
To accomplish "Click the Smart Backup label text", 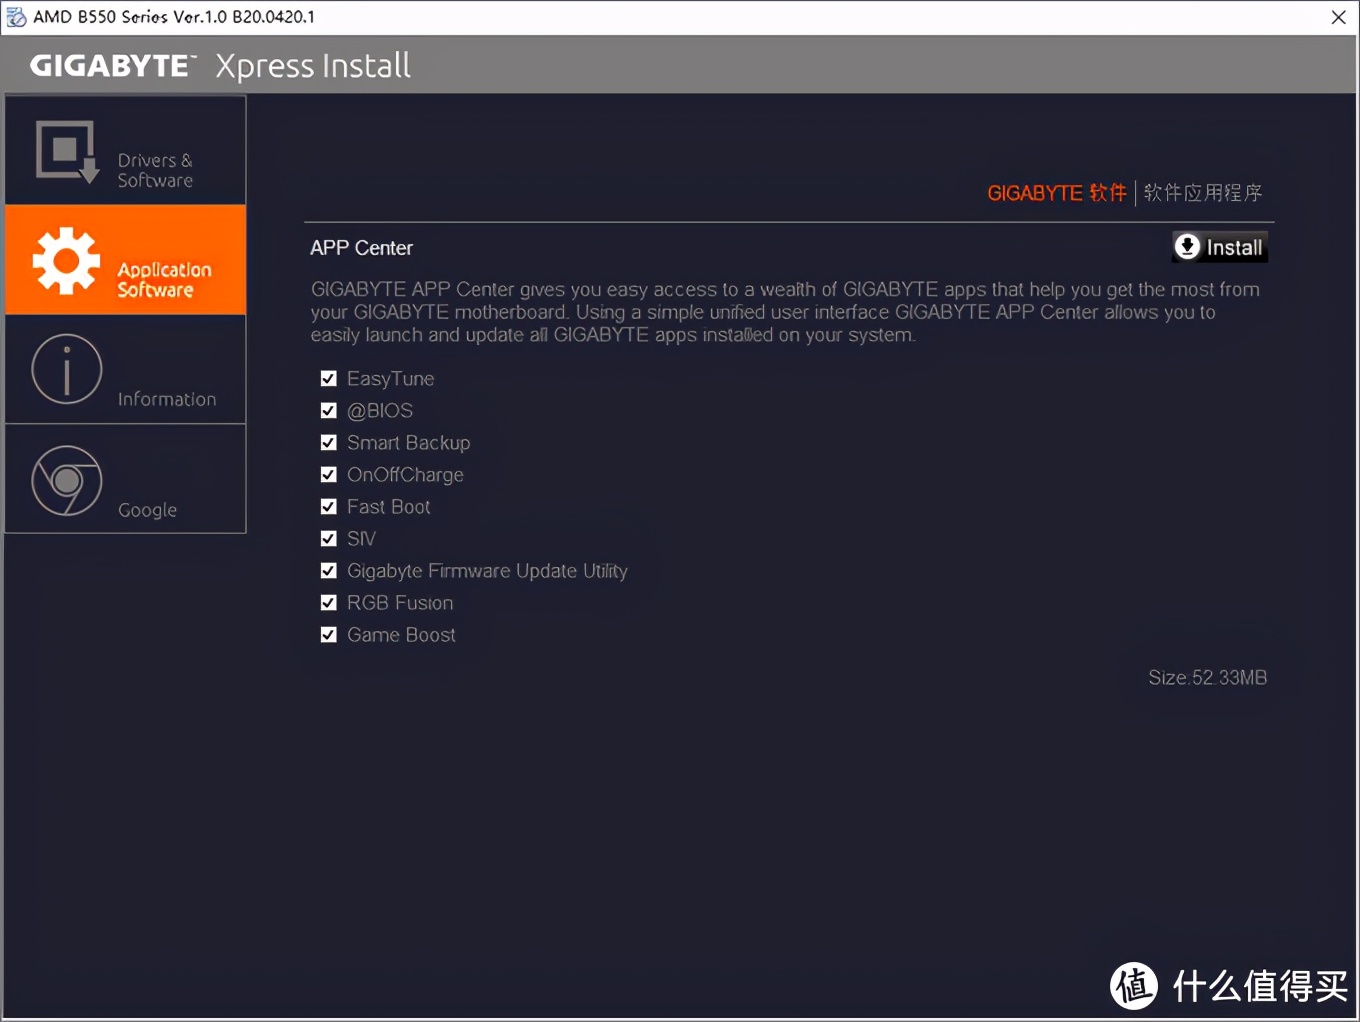I will pos(408,443).
